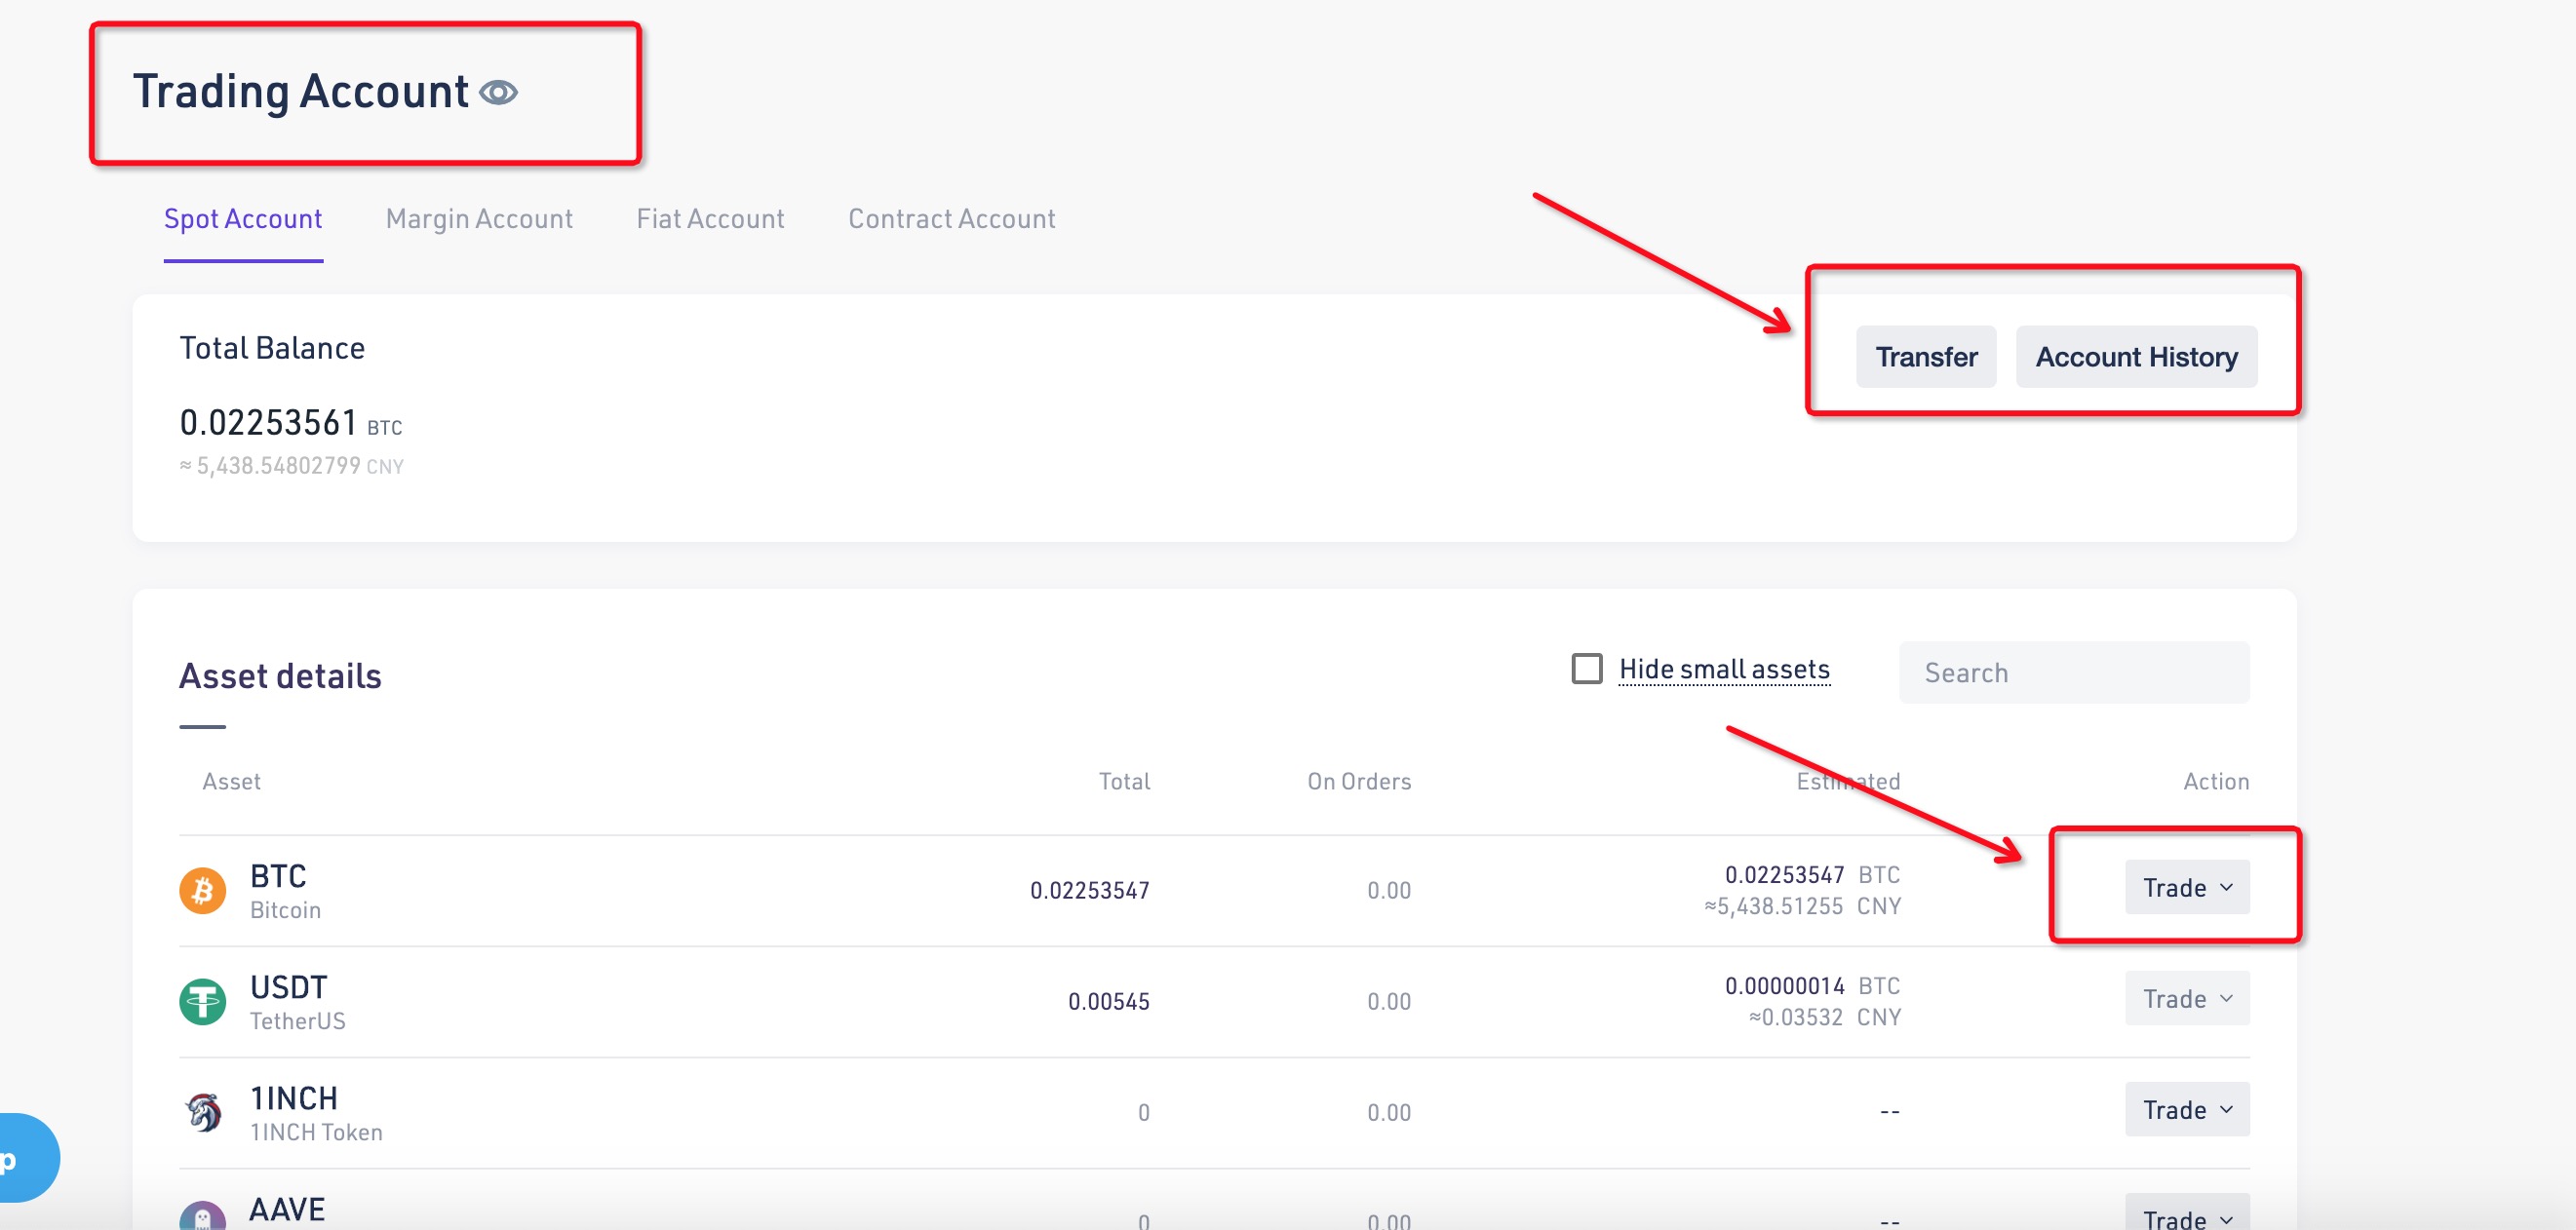Expand the 1INCH Trade dropdown
Viewport: 2576px width, 1230px height.
2186,1110
